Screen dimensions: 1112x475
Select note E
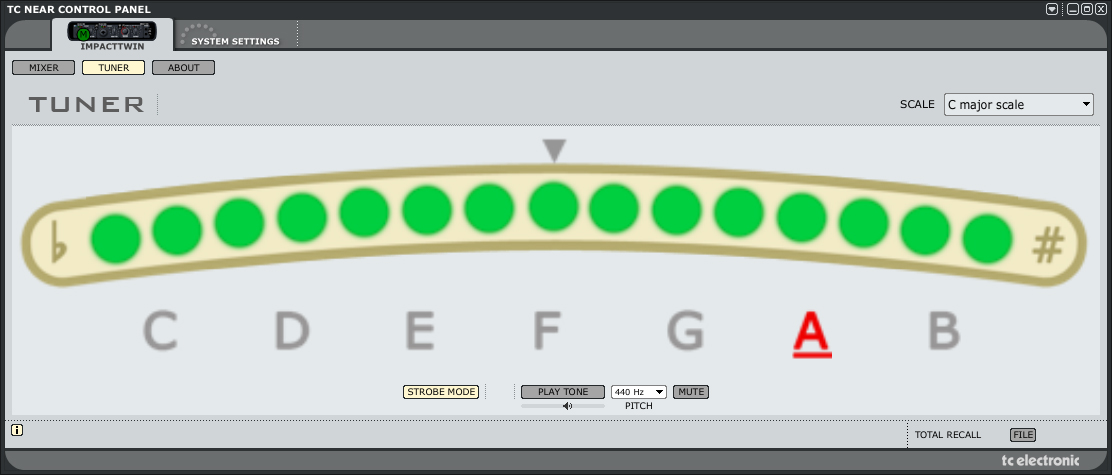420,330
